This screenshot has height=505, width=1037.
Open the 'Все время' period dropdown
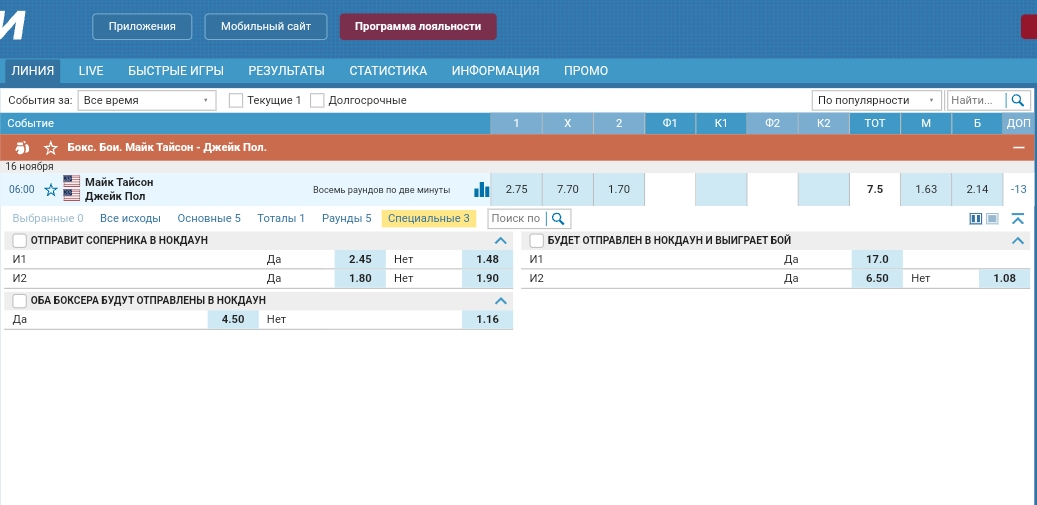(x=147, y=100)
